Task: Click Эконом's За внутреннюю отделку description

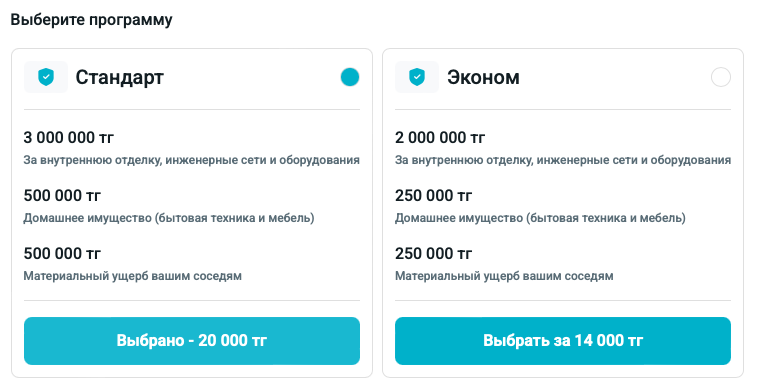Action: pos(563,160)
